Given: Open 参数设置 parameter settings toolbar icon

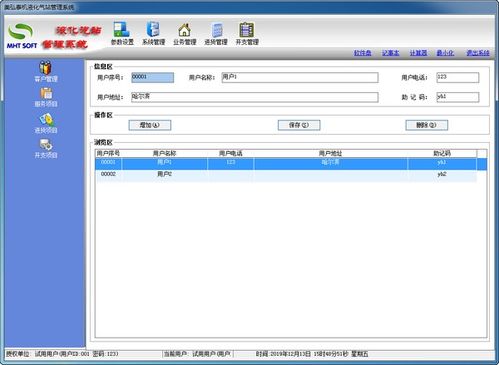Looking at the screenshot, I should pyautogui.click(x=122, y=33).
